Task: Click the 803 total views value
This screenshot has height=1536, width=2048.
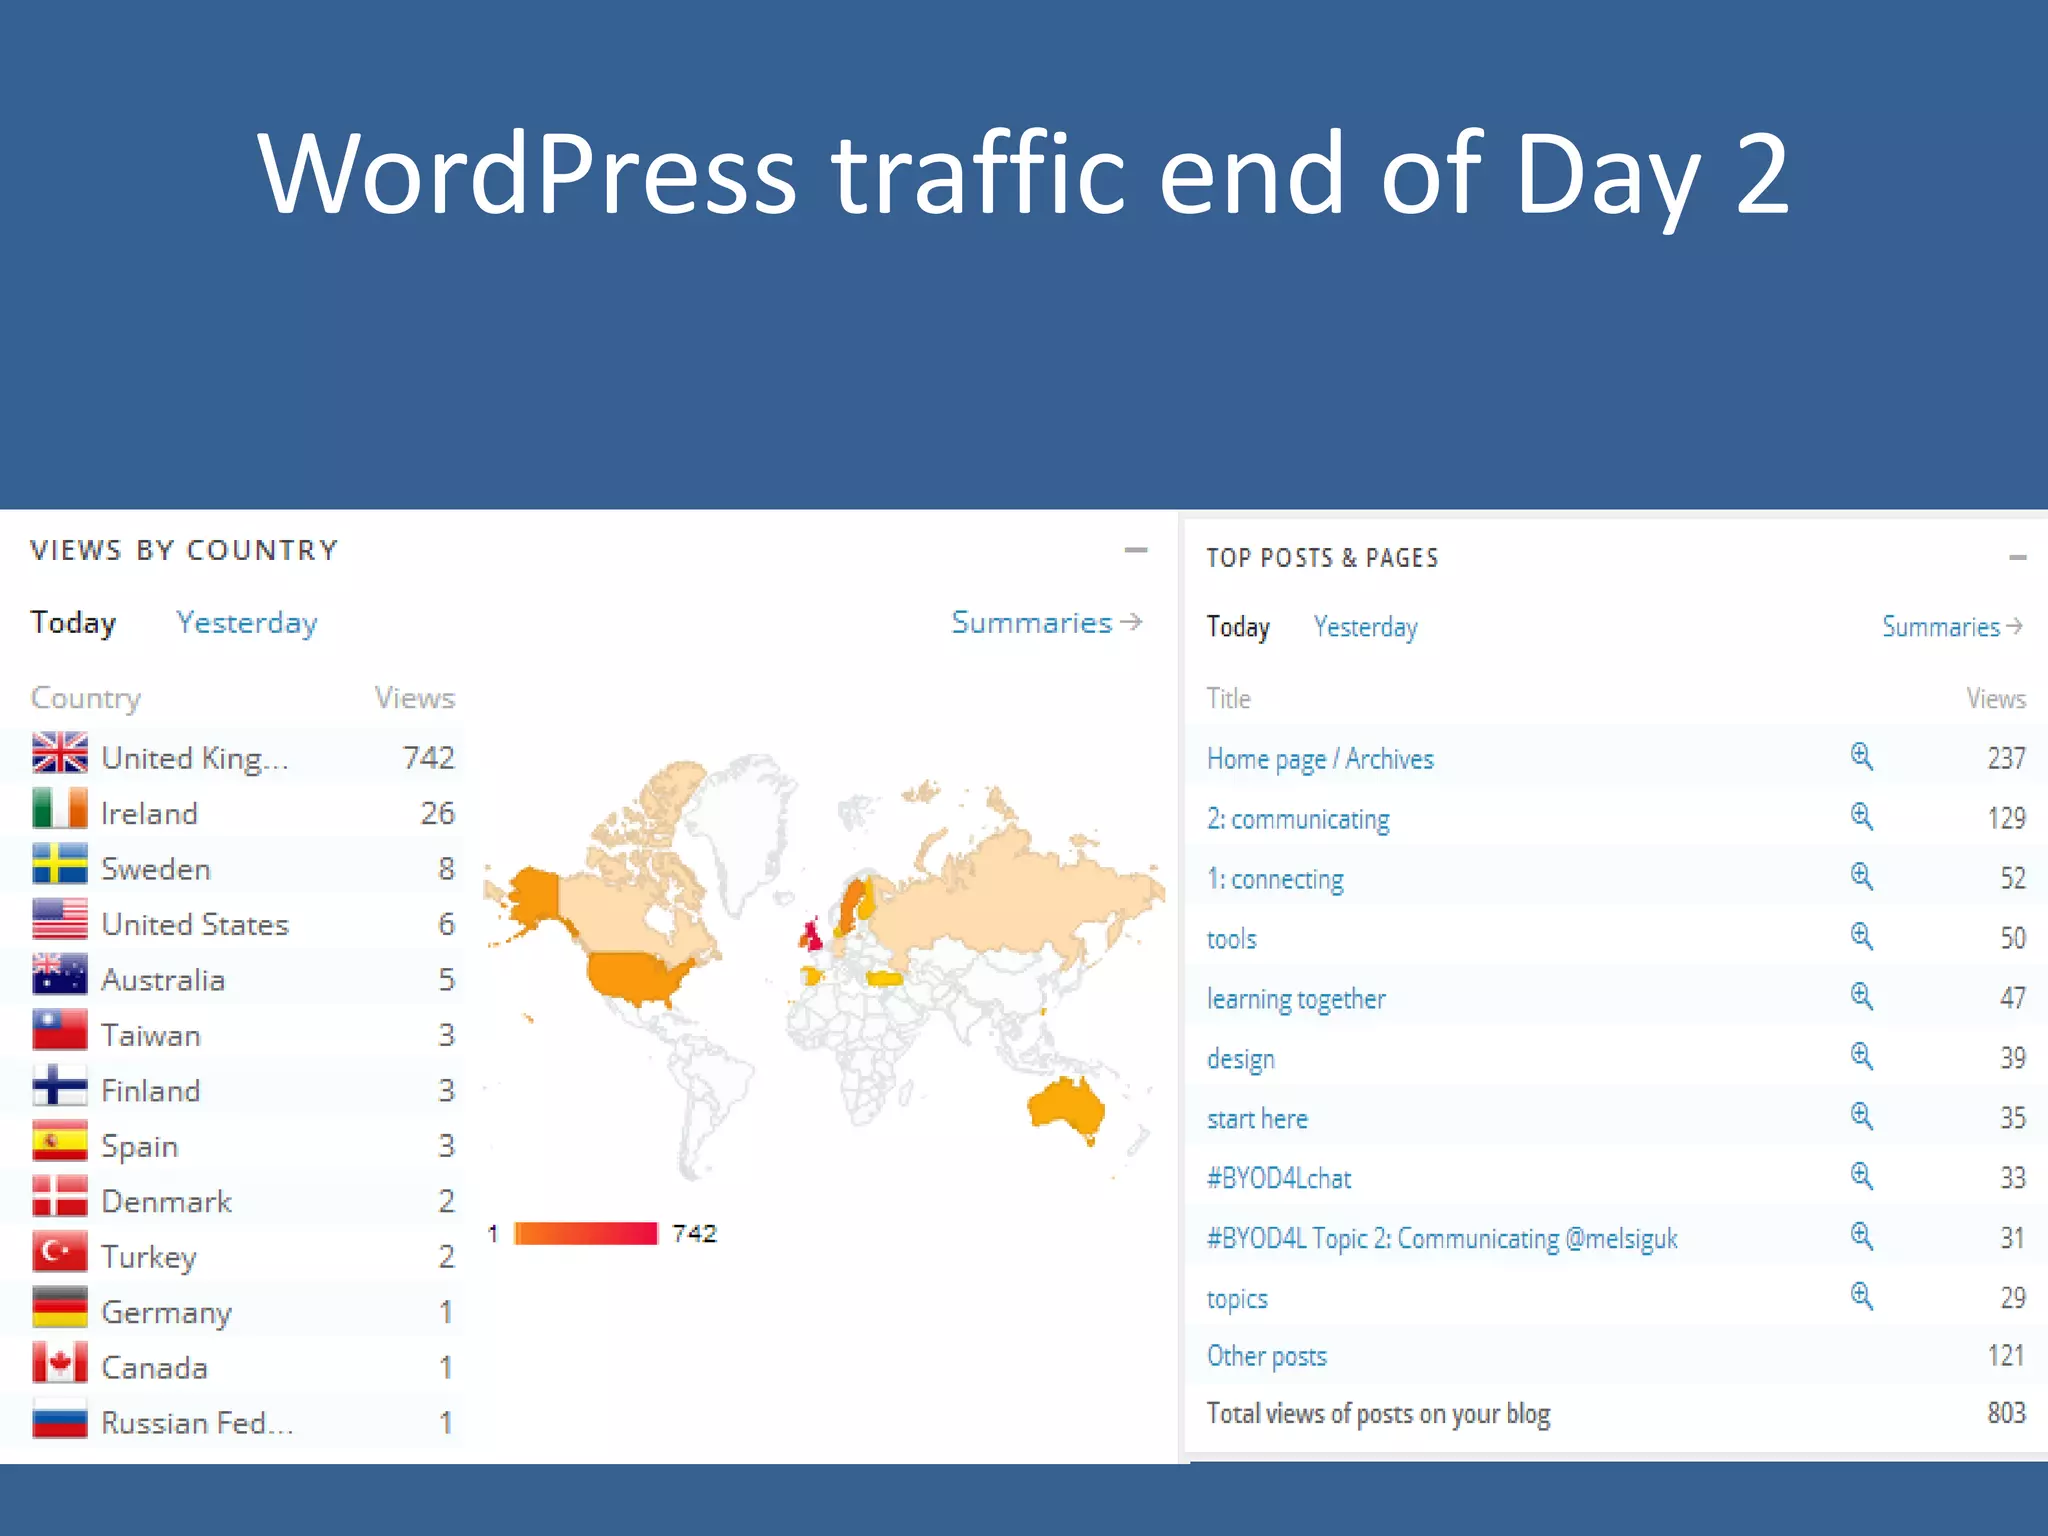Action: [2006, 1412]
